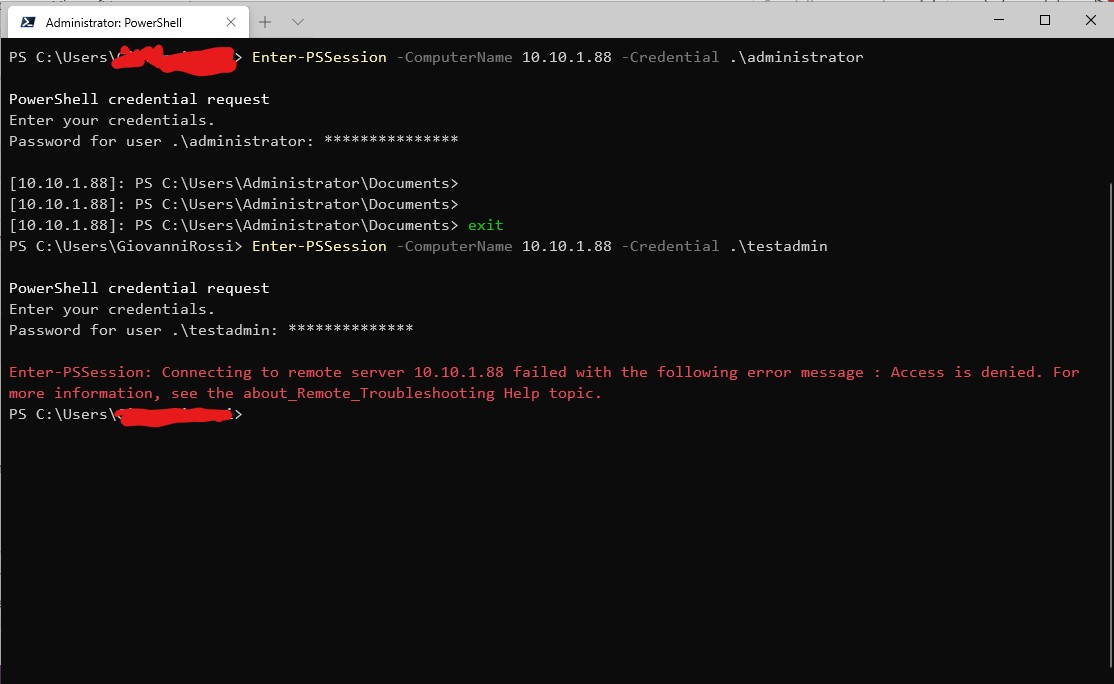
Task: Click the Access is denied error text
Action: [963, 371]
